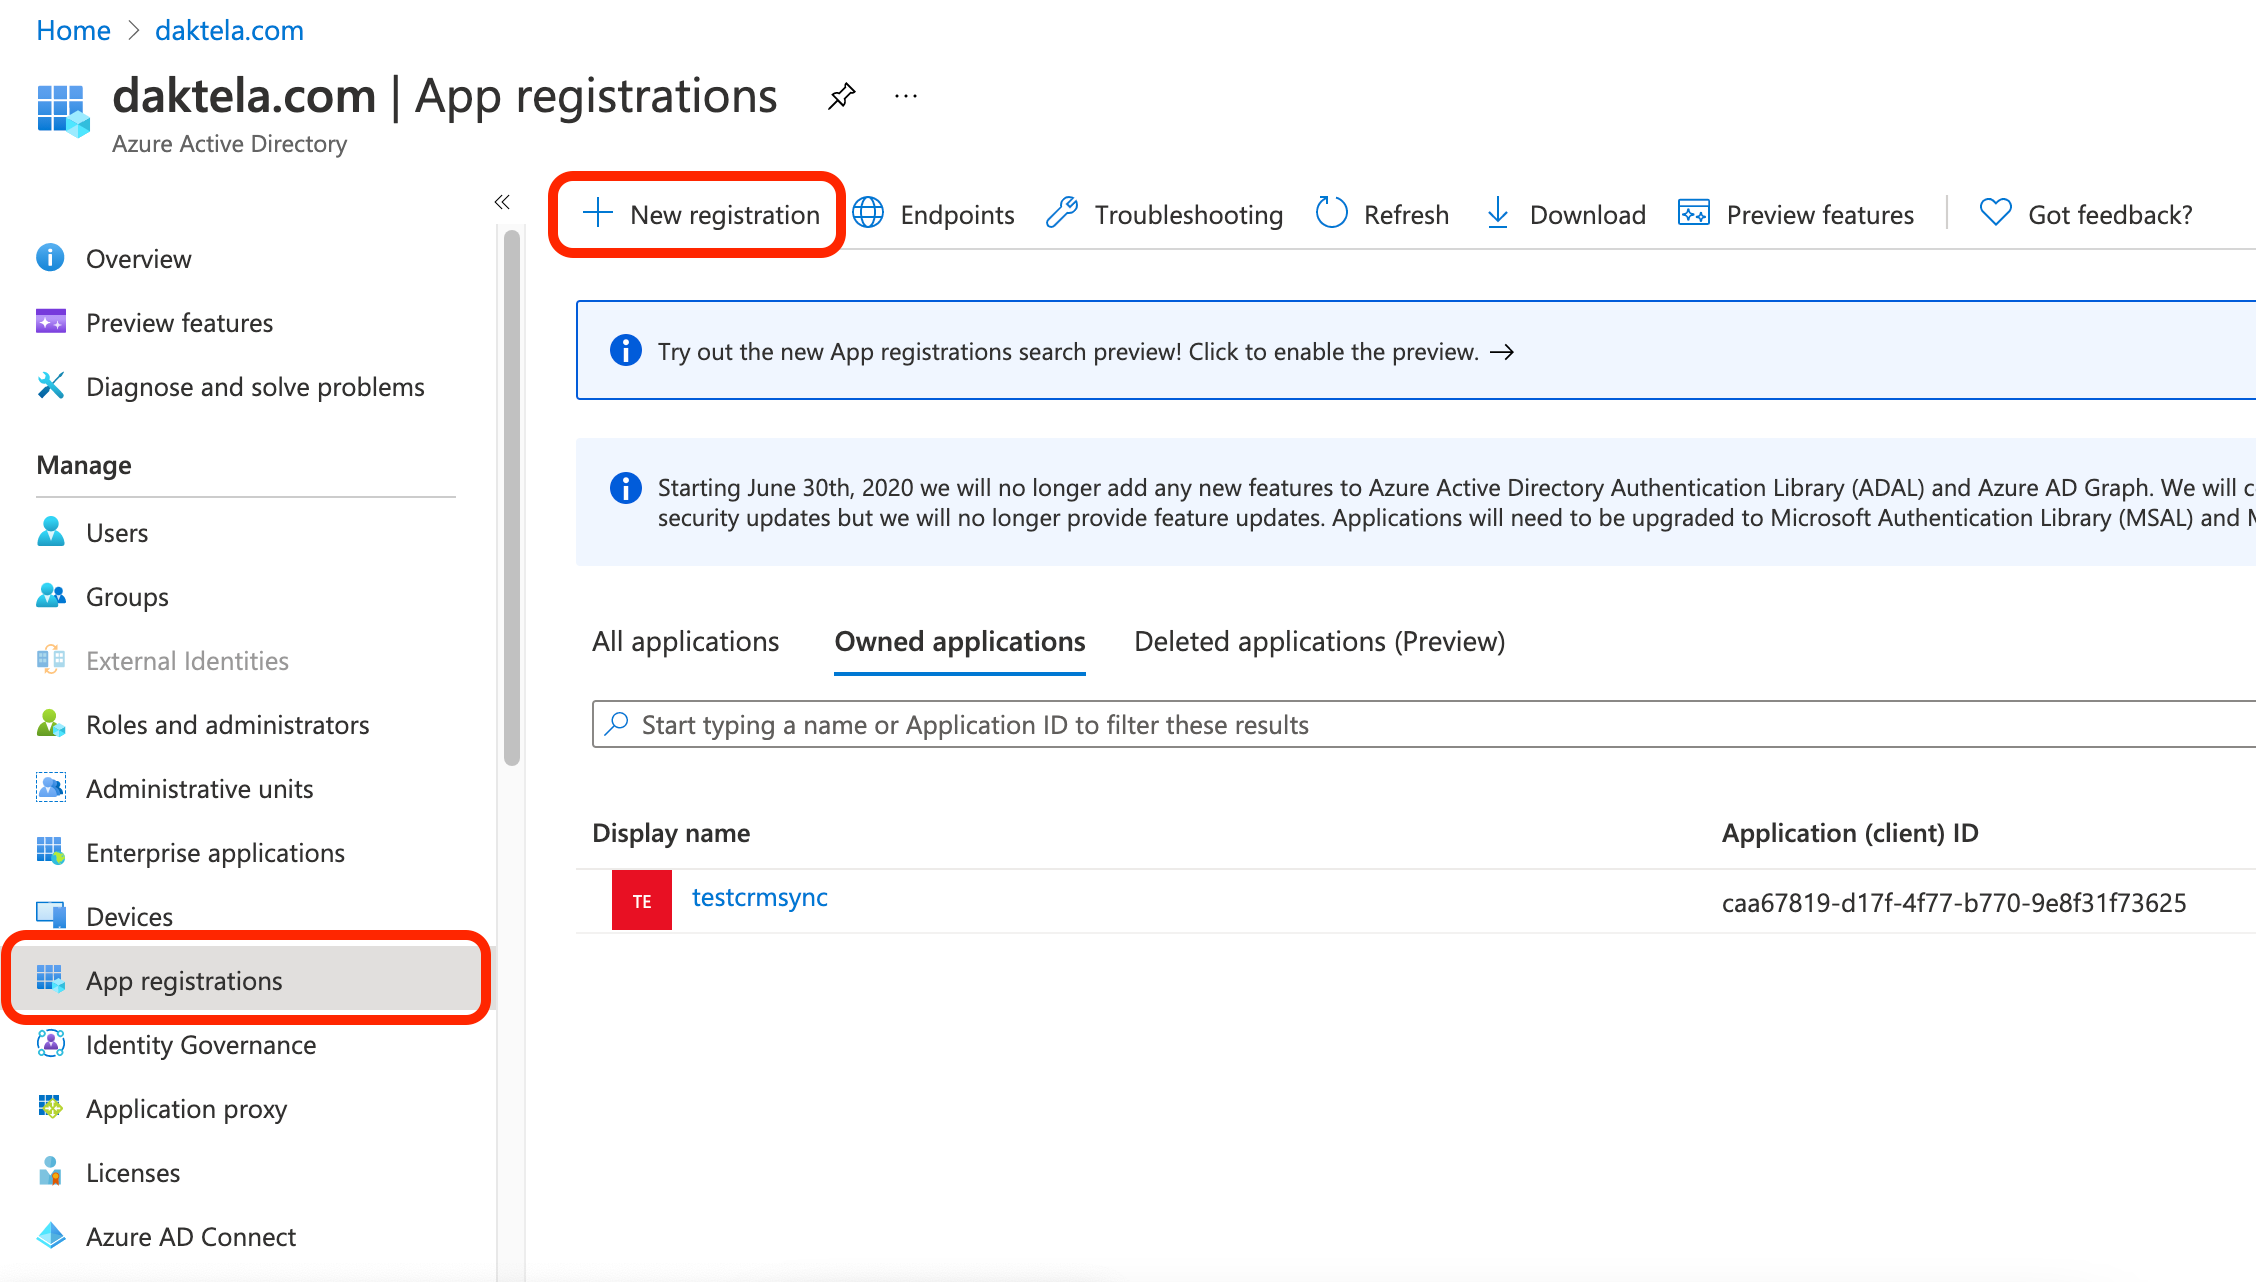The width and height of the screenshot is (2256, 1282).
Task: Open Azure AD Connect sidebar item
Action: (190, 1236)
